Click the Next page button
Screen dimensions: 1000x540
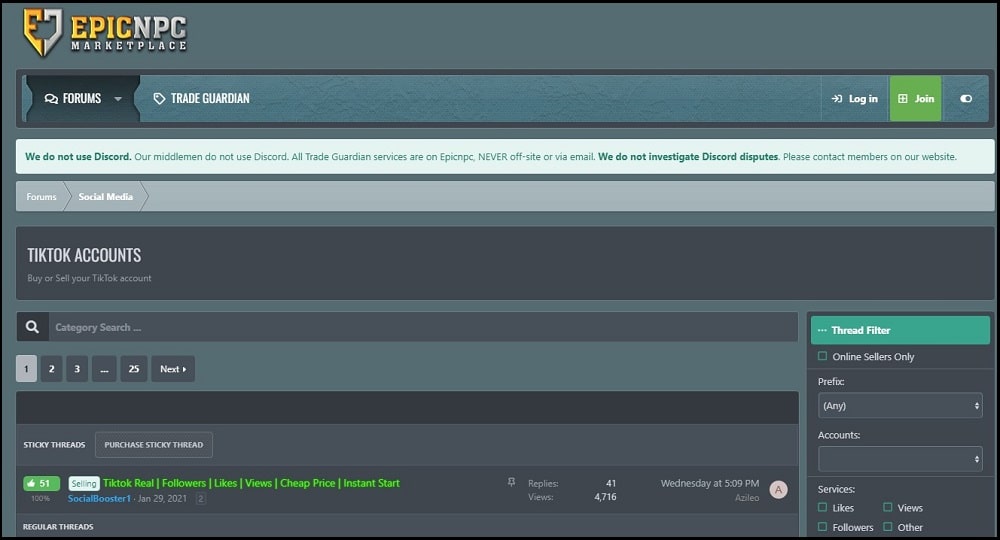click(x=173, y=369)
